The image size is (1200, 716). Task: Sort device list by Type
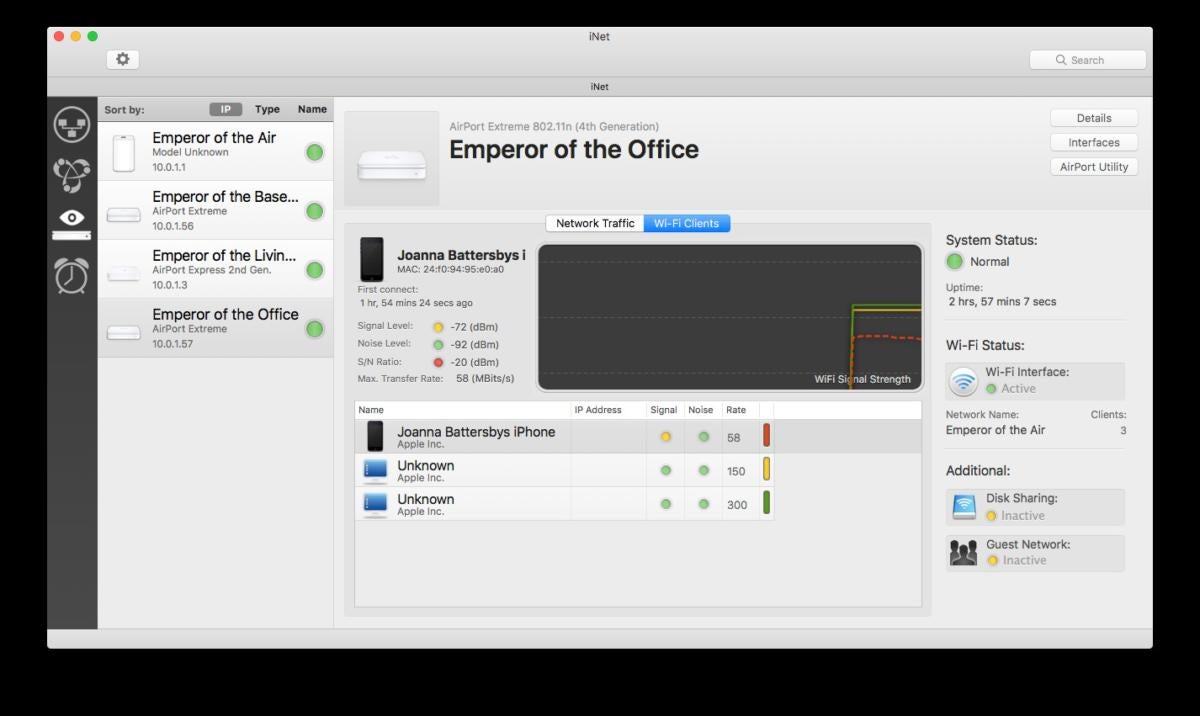267,109
